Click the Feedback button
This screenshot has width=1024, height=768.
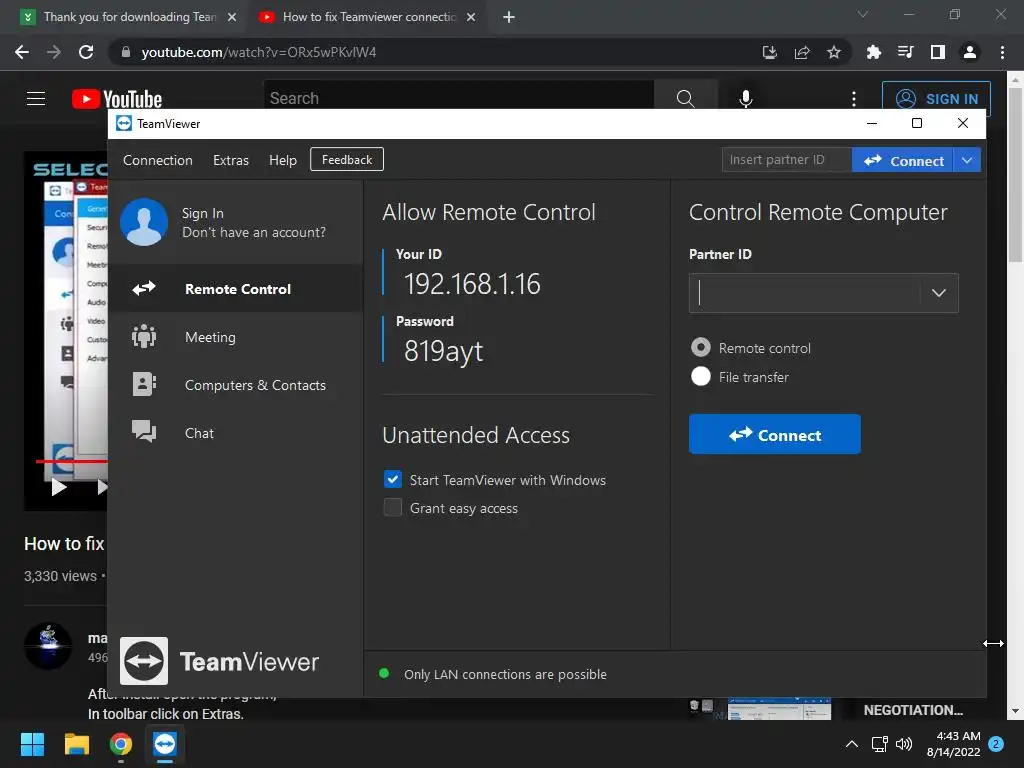tap(347, 159)
